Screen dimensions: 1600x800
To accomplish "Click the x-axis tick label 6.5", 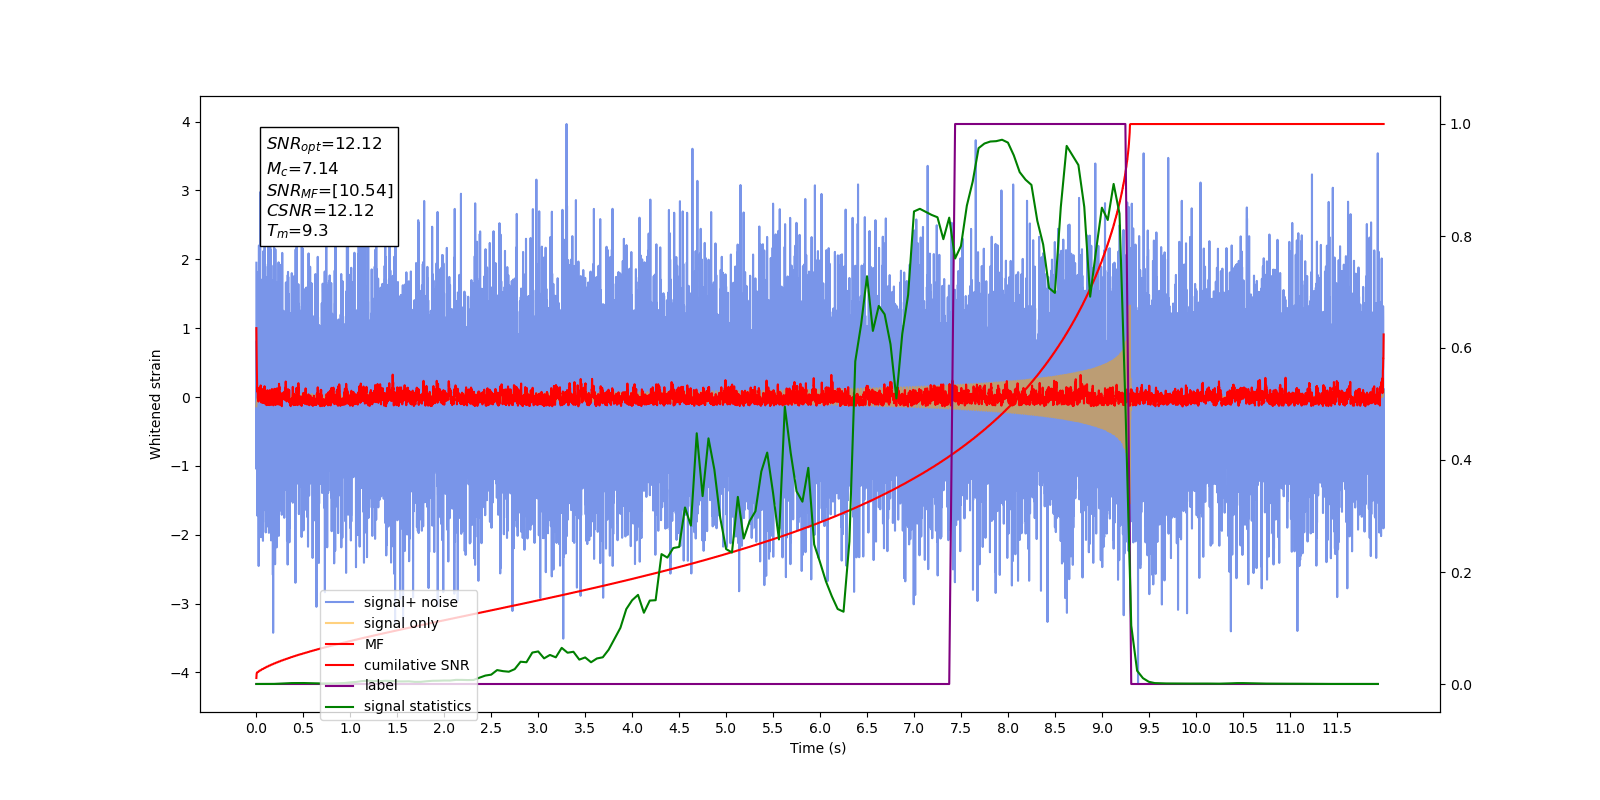I will (x=867, y=728).
